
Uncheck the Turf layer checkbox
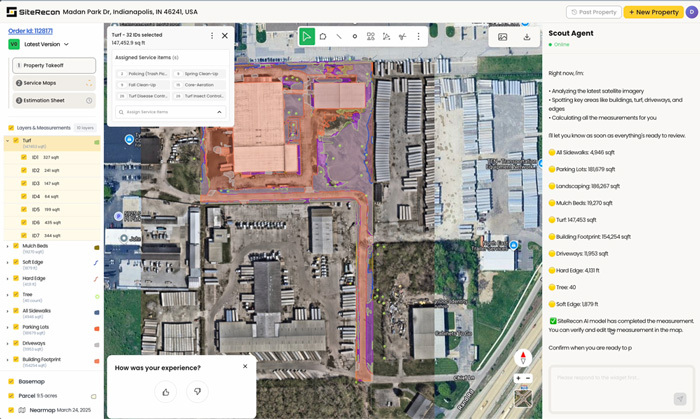point(16,141)
